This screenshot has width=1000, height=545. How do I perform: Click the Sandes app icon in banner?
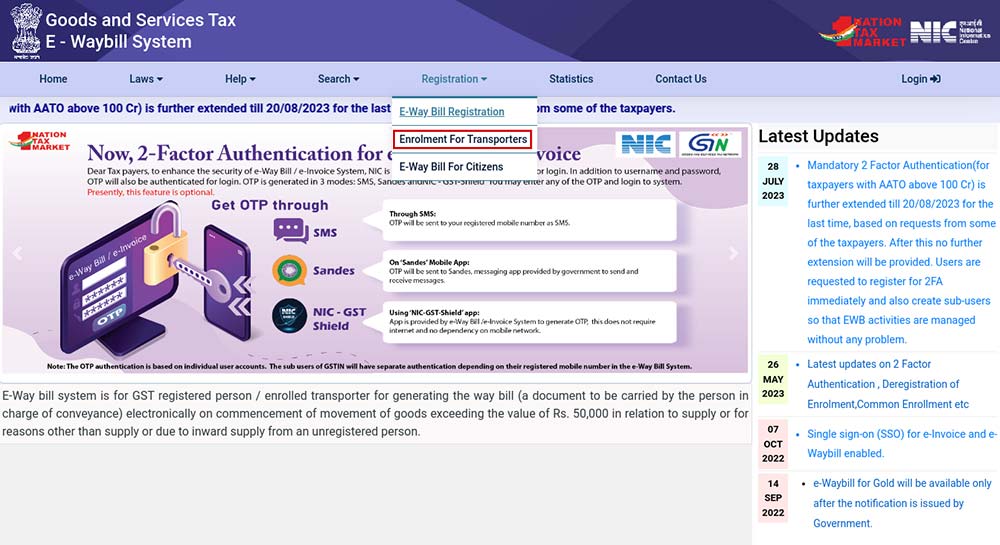point(290,270)
